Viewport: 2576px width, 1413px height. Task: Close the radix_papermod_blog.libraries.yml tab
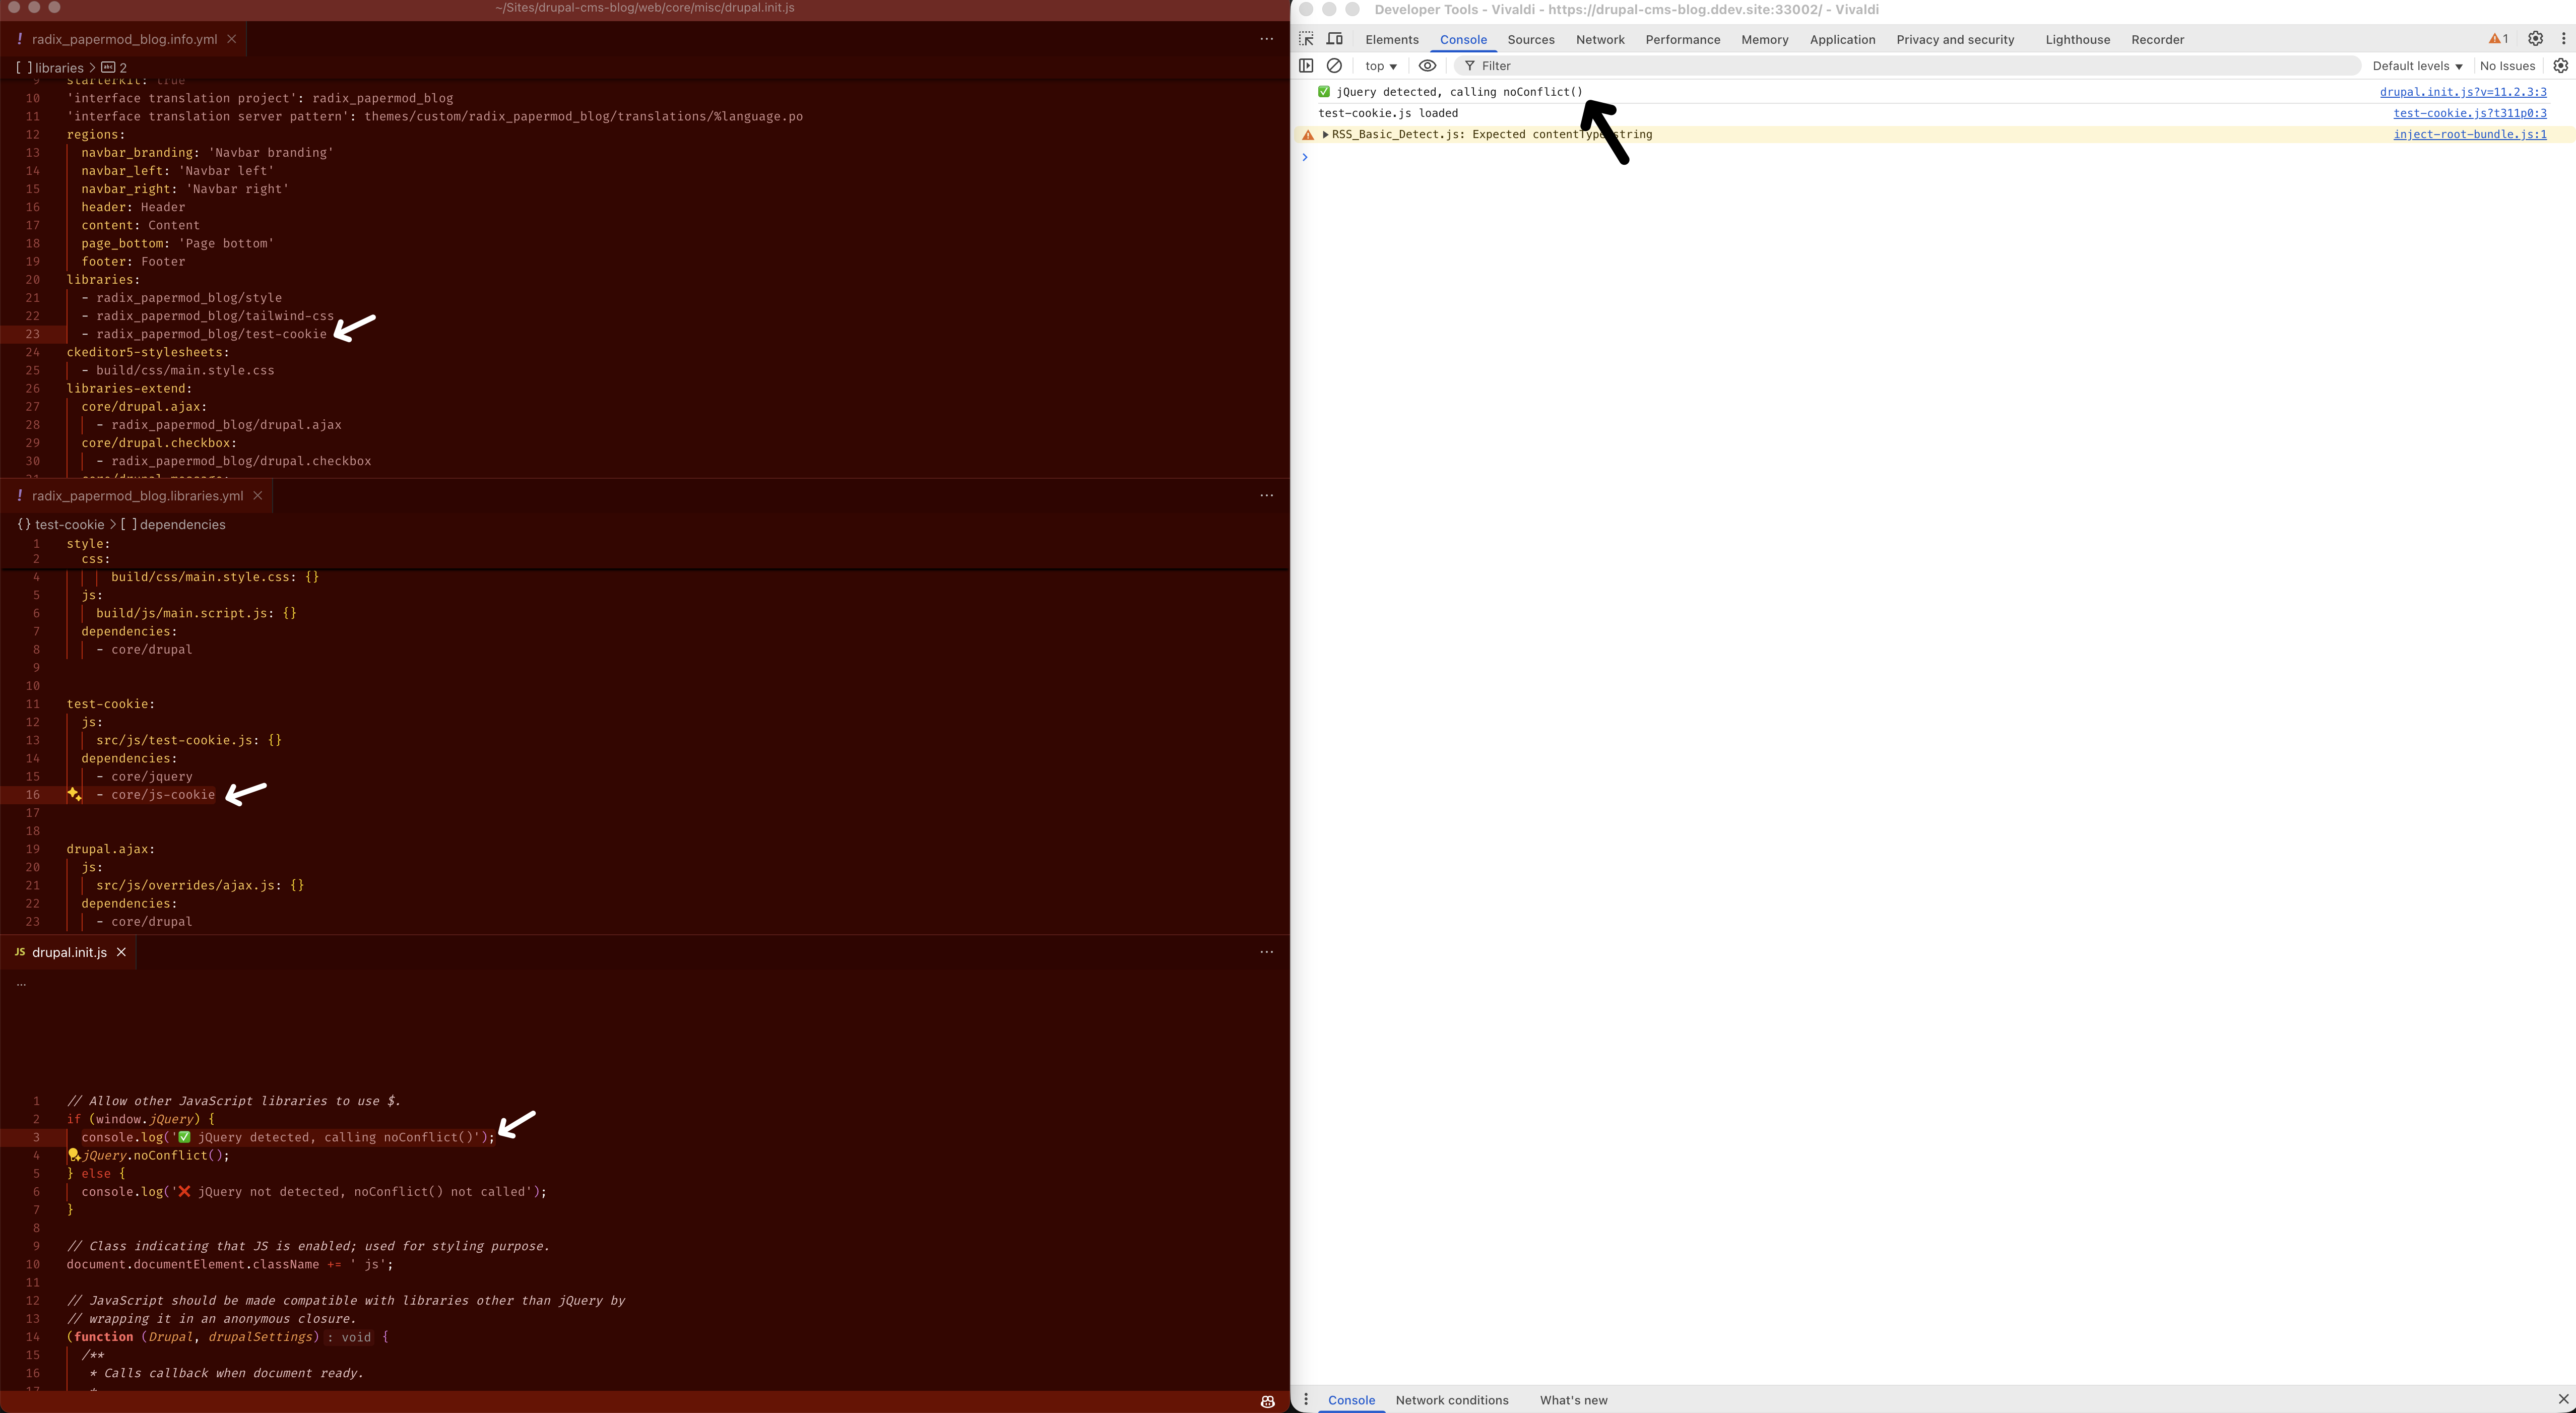(x=257, y=495)
